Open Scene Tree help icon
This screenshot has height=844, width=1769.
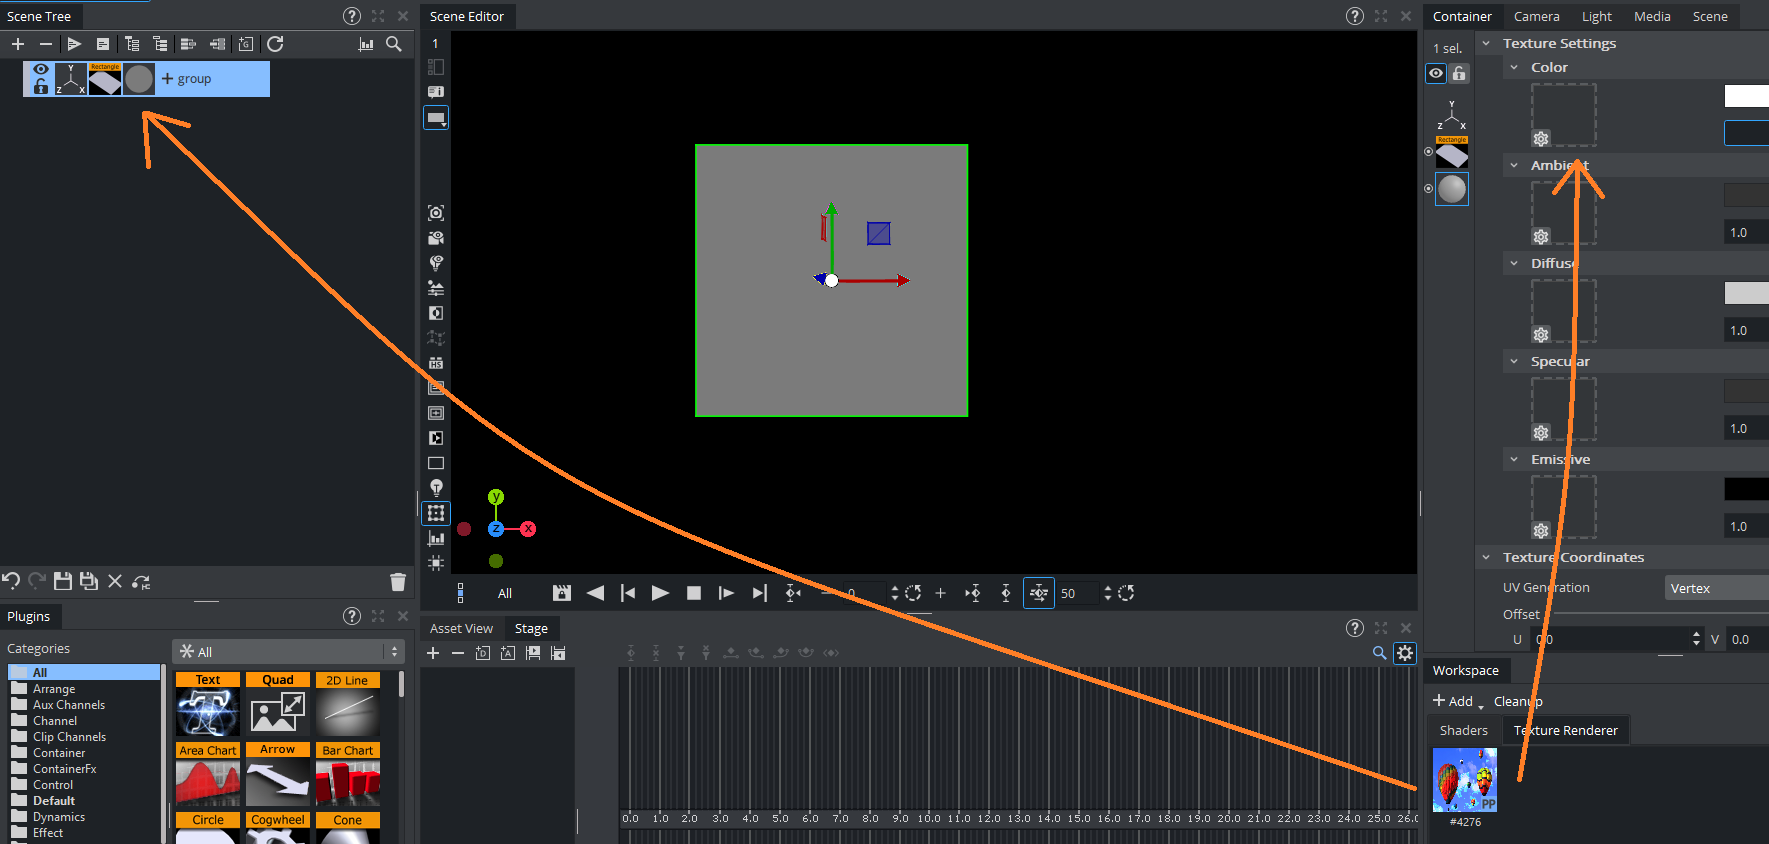[x=352, y=16]
